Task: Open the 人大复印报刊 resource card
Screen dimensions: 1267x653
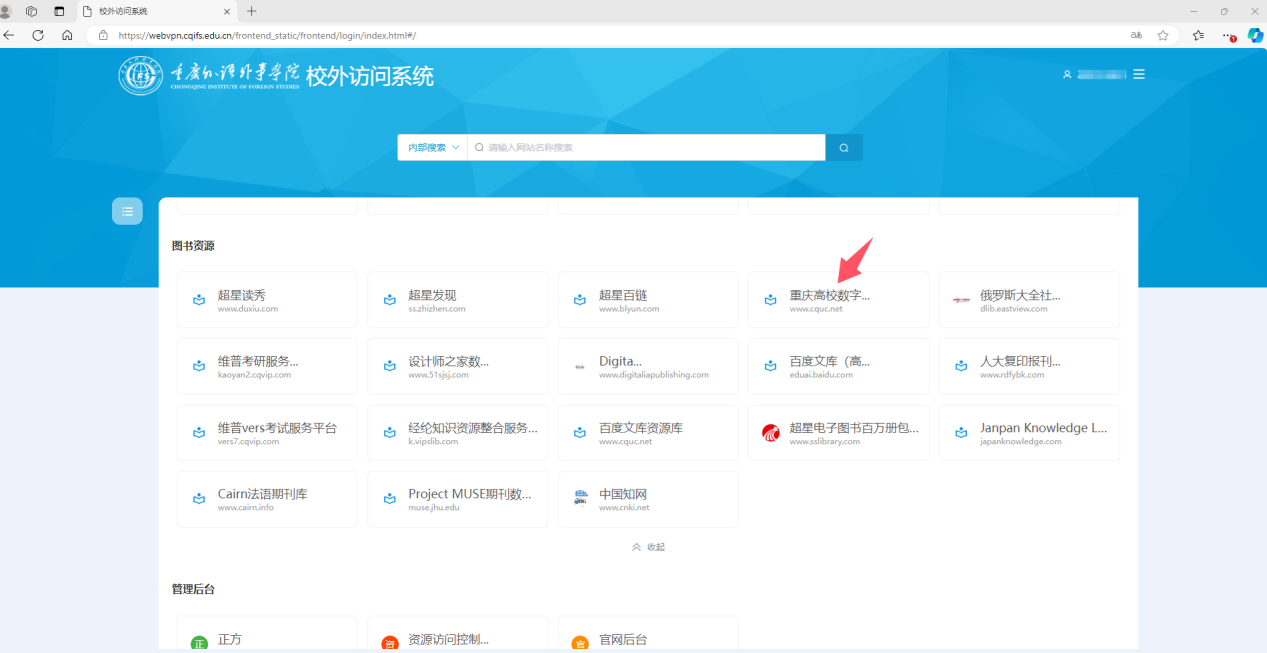Action: point(1029,366)
